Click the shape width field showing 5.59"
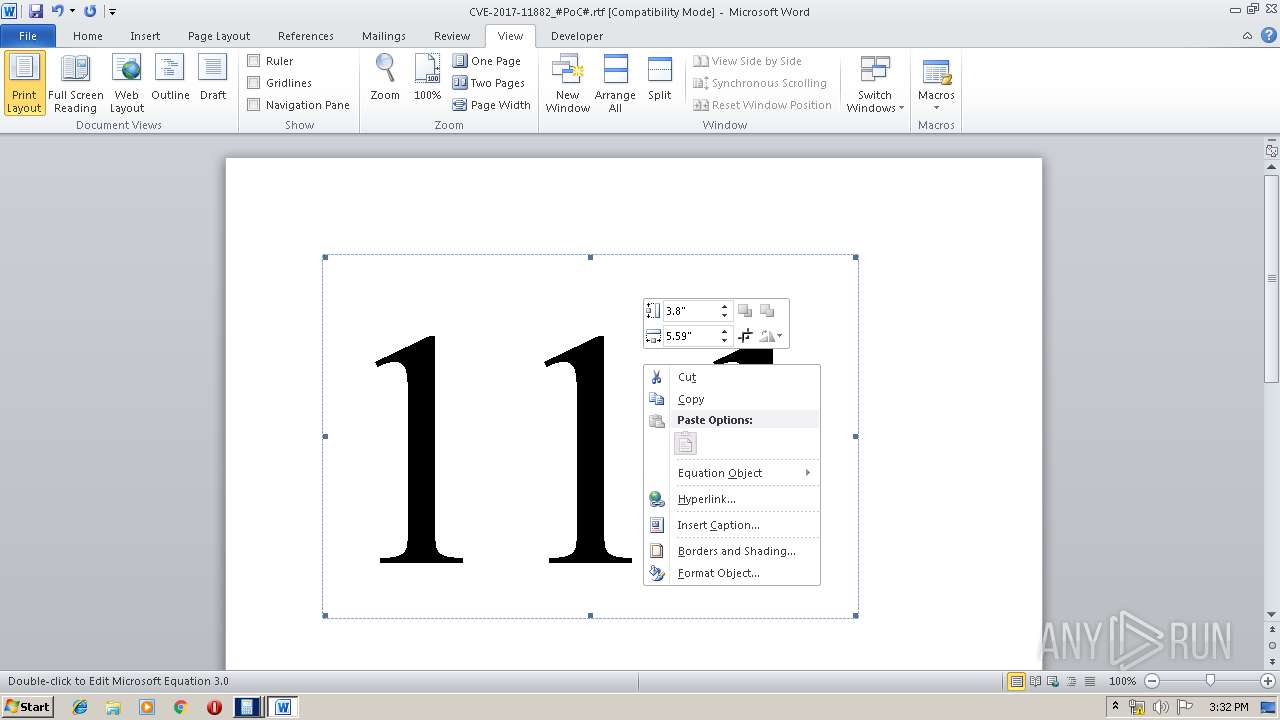Image resolution: width=1280 pixels, height=720 pixels. coord(690,336)
